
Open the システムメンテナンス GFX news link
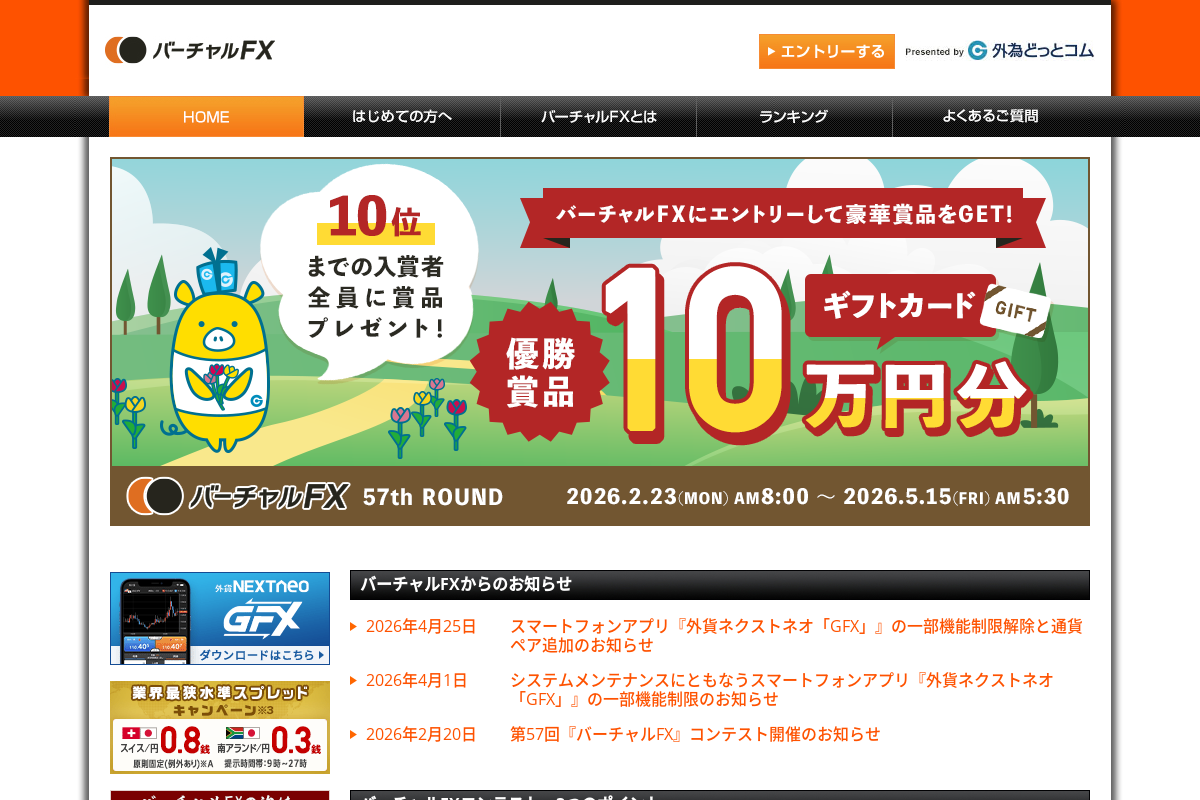point(782,689)
